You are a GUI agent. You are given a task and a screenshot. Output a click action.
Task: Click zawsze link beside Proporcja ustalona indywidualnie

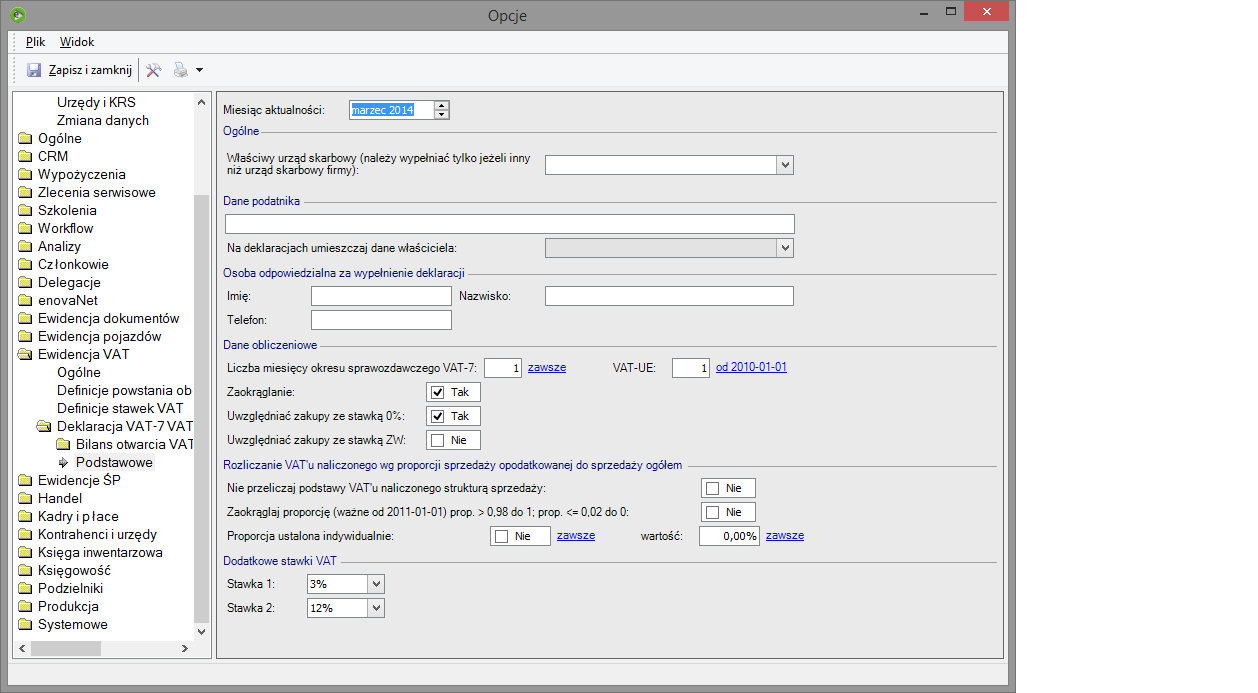[x=576, y=536]
